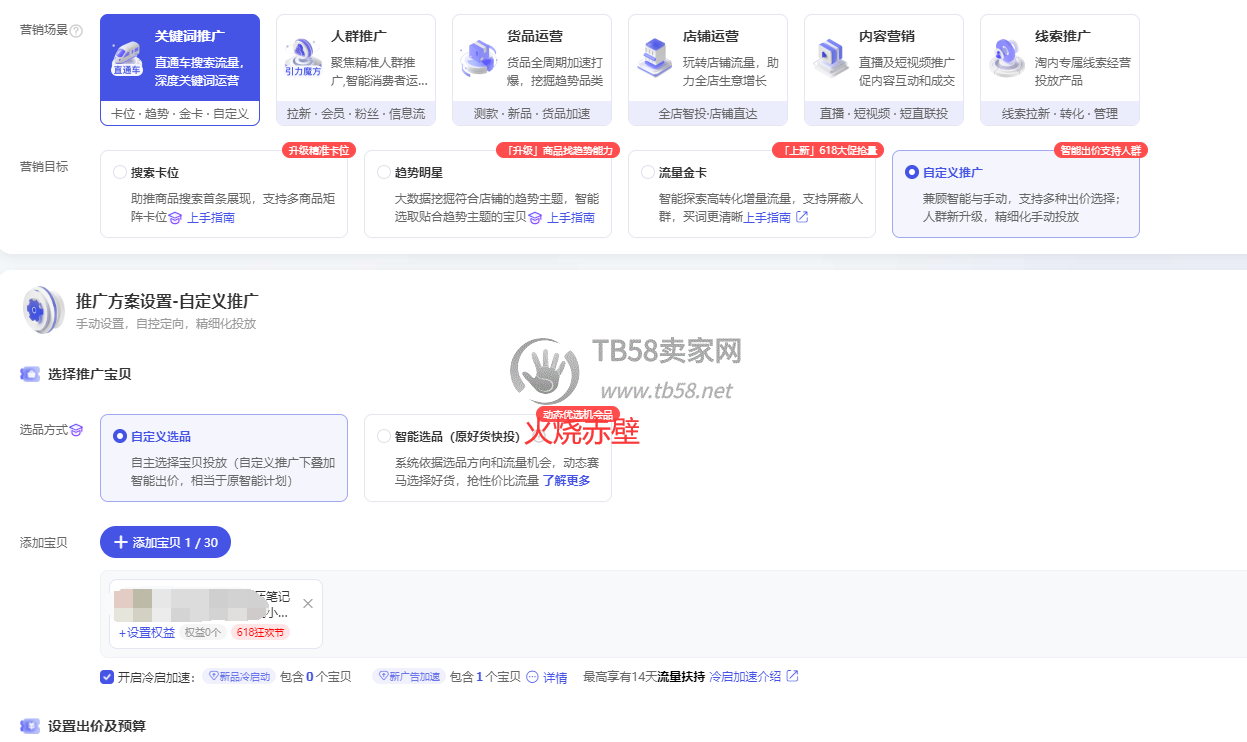Click 全店智投·店铺直达 subtitle text
Viewport: 1247px width, 742px height.
pos(708,113)
